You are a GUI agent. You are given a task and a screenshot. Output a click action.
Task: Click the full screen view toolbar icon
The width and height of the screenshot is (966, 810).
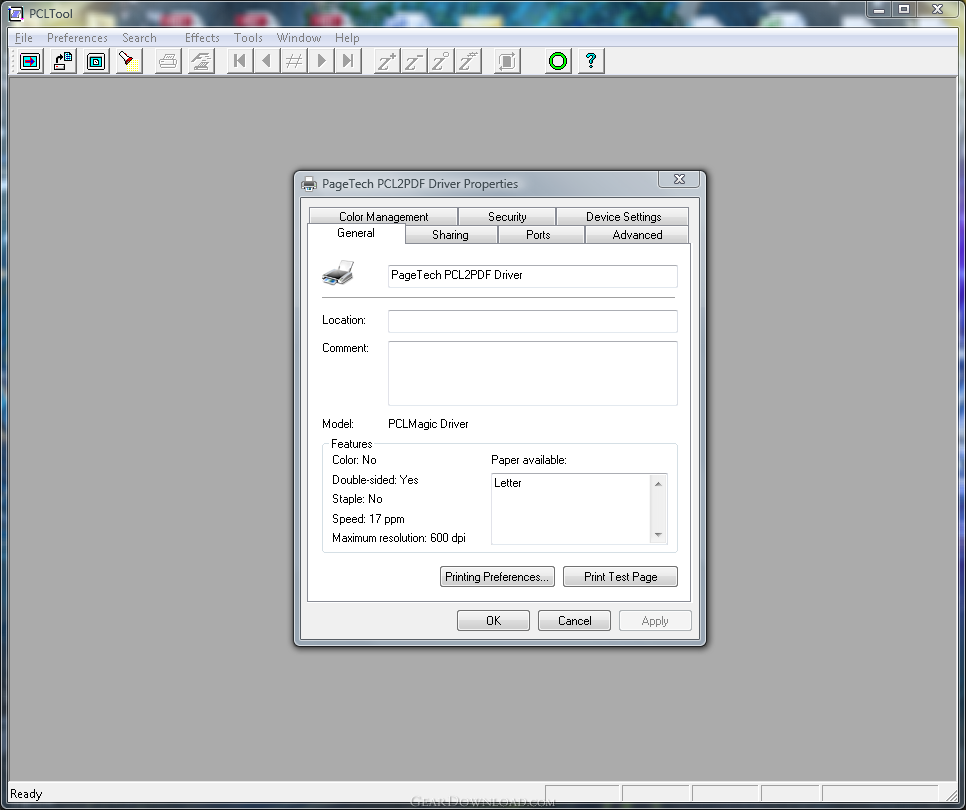pyautogui.click(x=96, y=61)
